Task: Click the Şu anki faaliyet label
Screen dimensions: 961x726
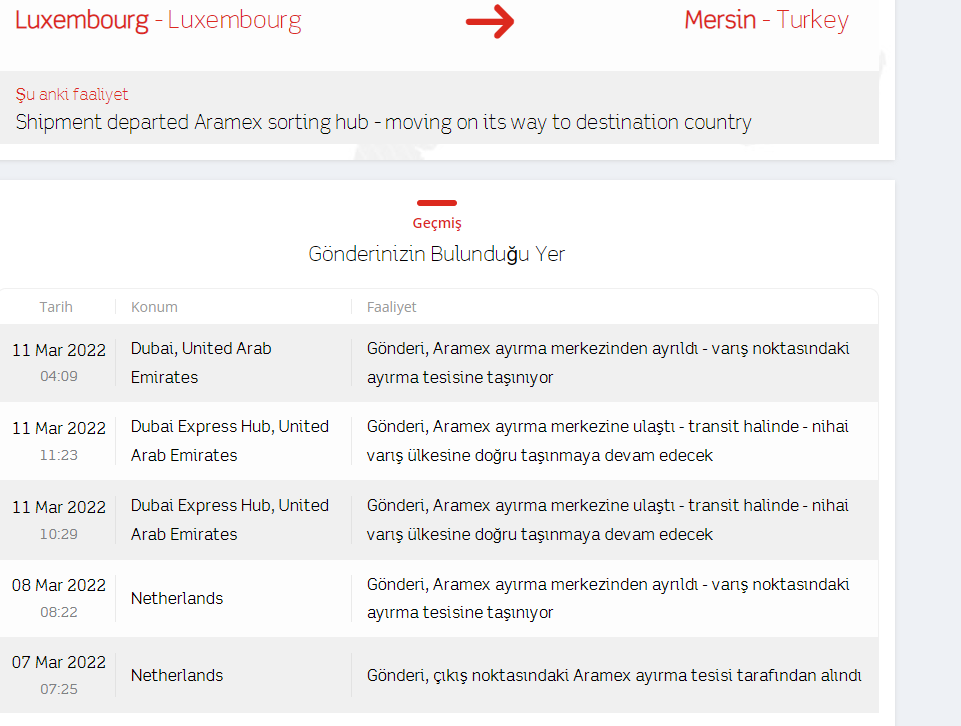Action: [x=72, y=94]
